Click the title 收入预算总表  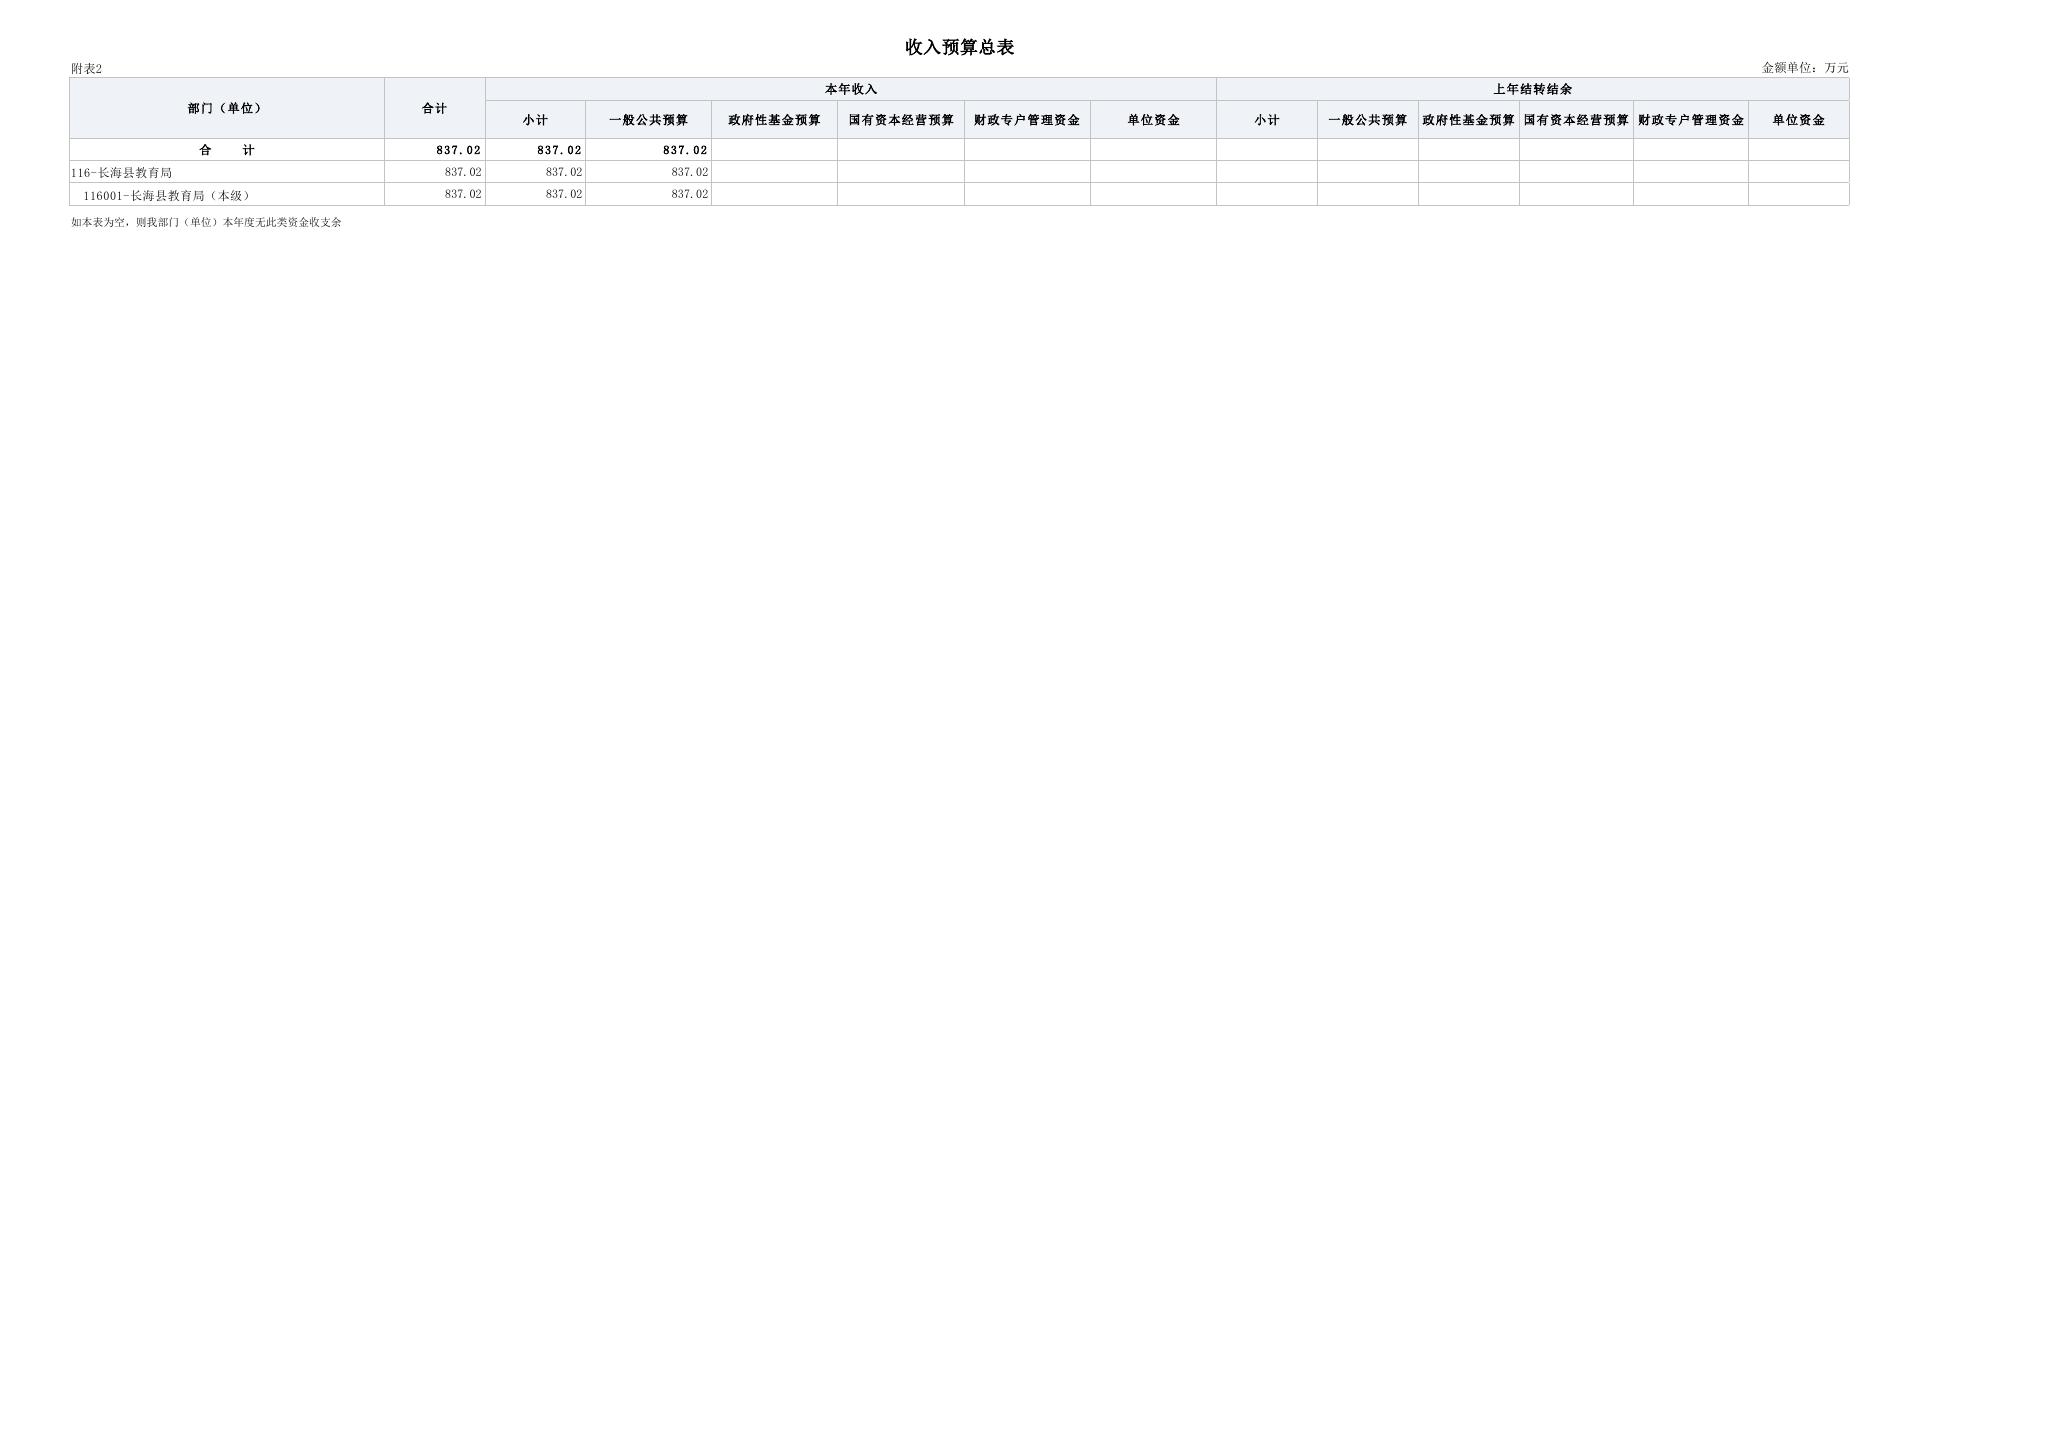(959, 47)
